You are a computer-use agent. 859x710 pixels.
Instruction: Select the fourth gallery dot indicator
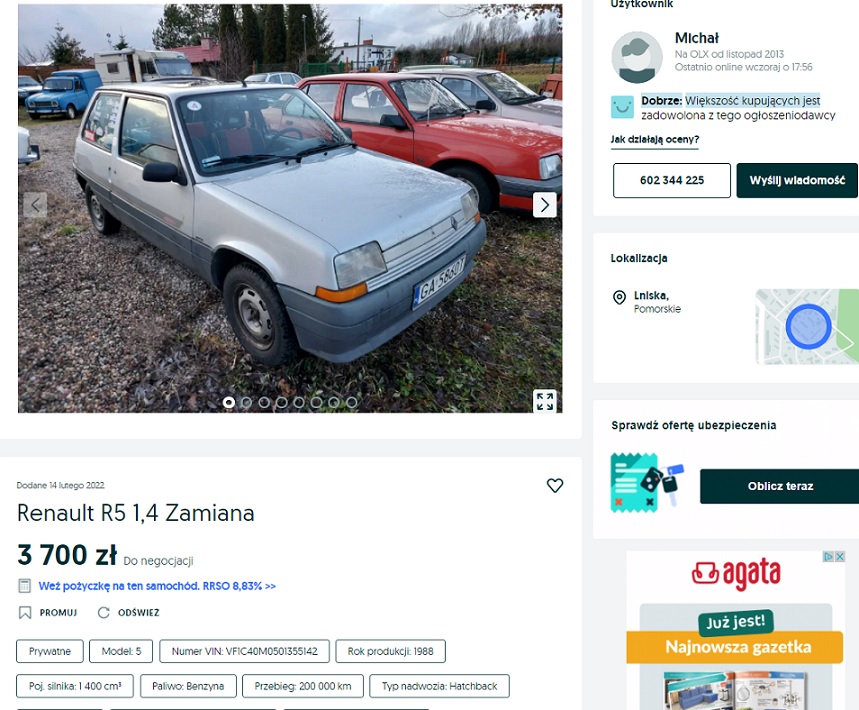coord(282,403)
